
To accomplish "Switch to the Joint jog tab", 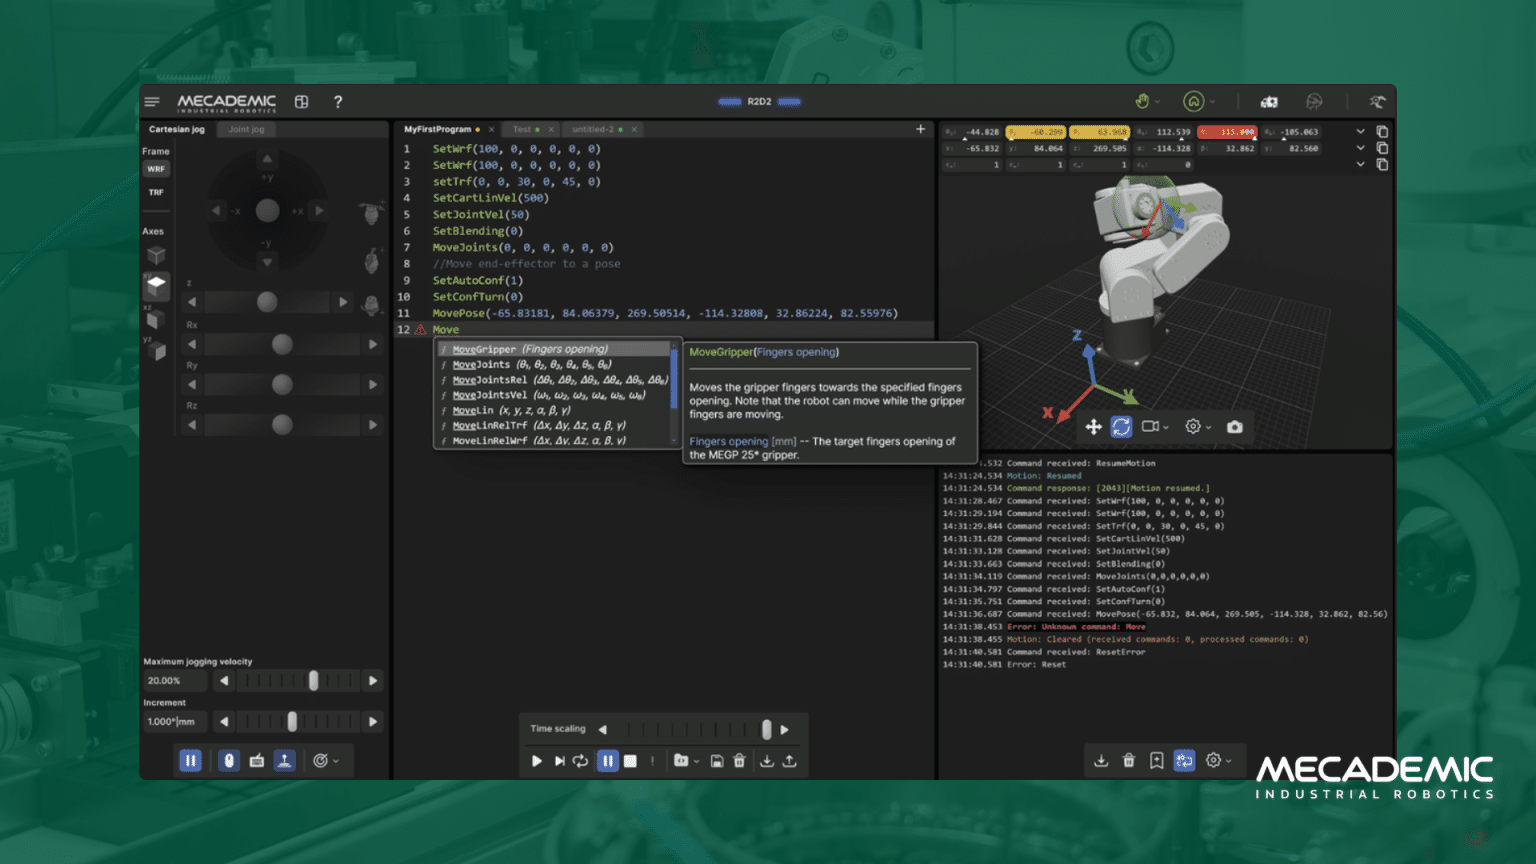I will point(246,130).
